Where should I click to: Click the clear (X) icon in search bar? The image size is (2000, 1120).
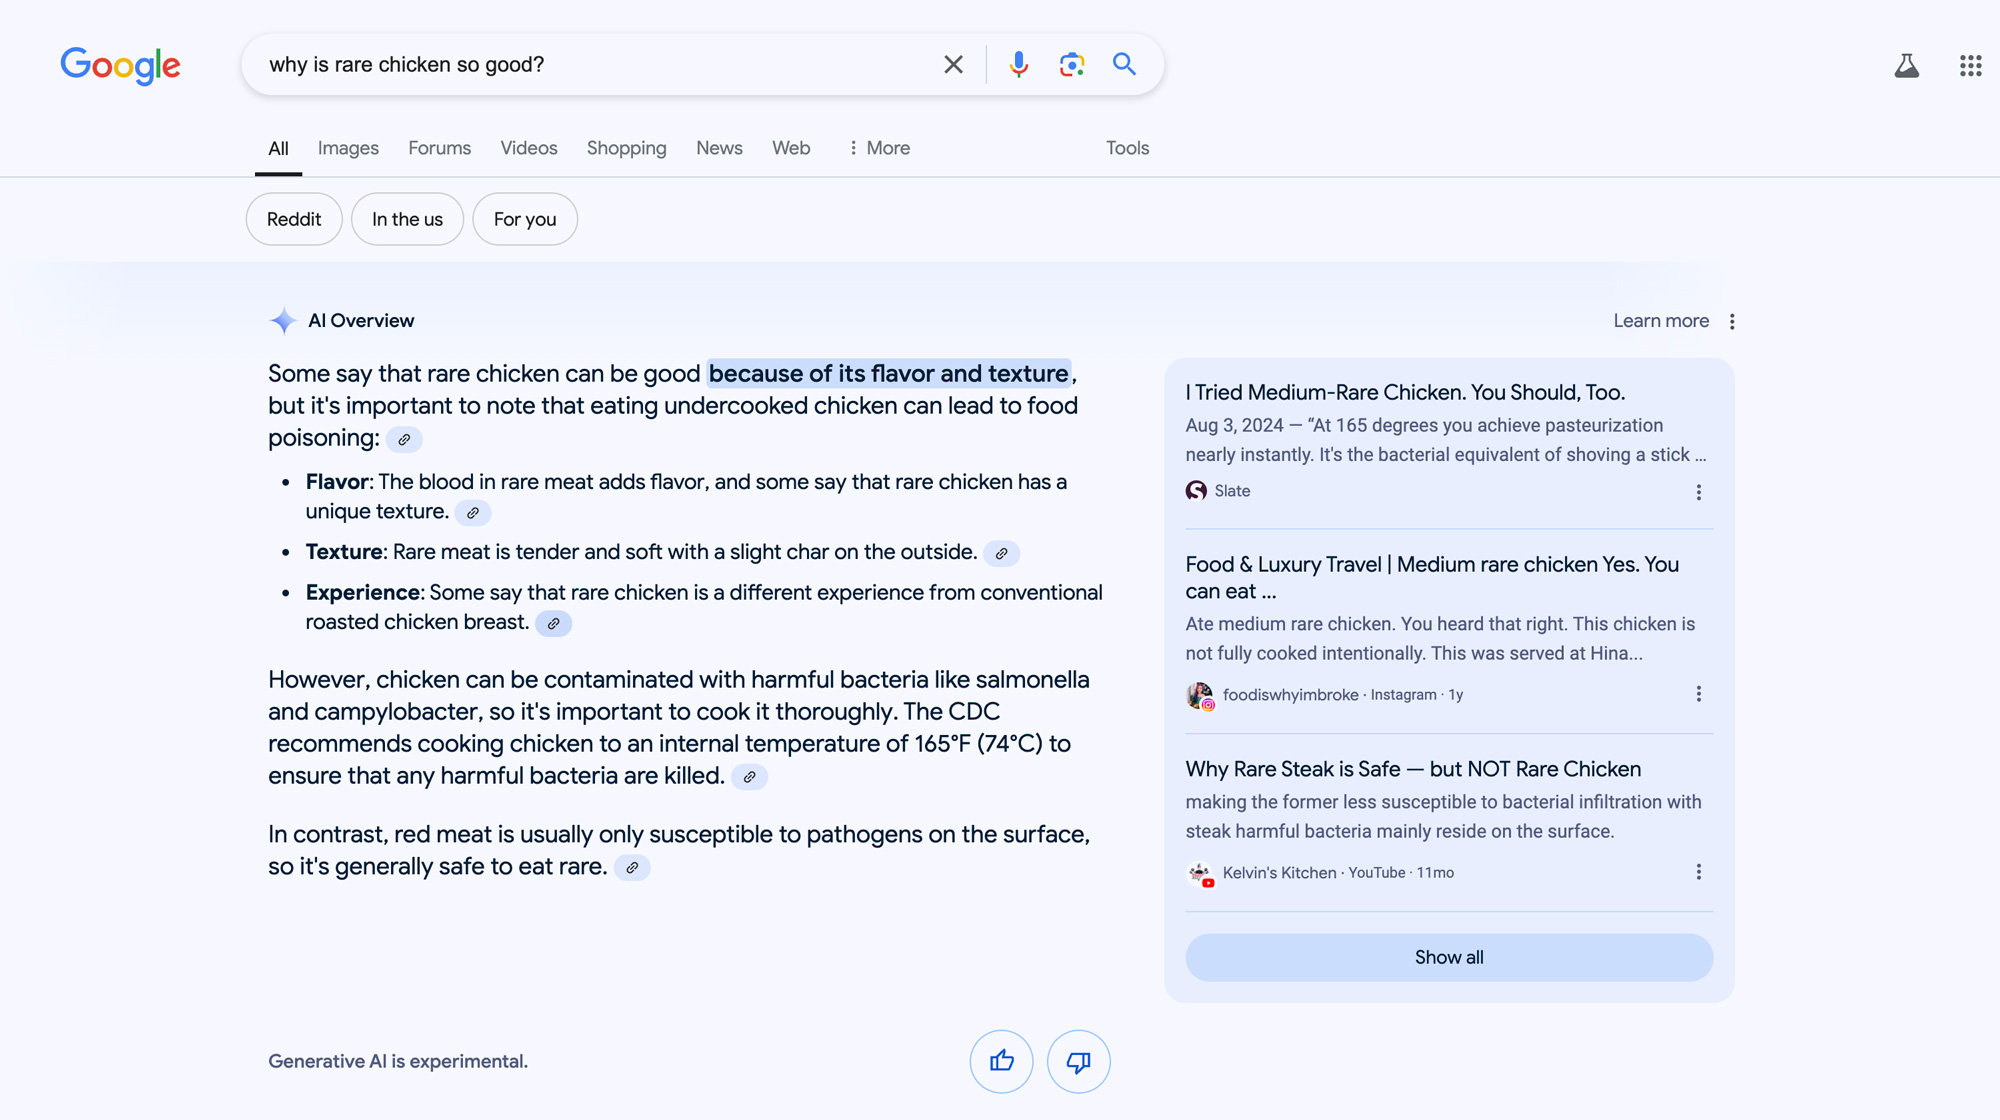pyautogui.click(x=953, y=64)
